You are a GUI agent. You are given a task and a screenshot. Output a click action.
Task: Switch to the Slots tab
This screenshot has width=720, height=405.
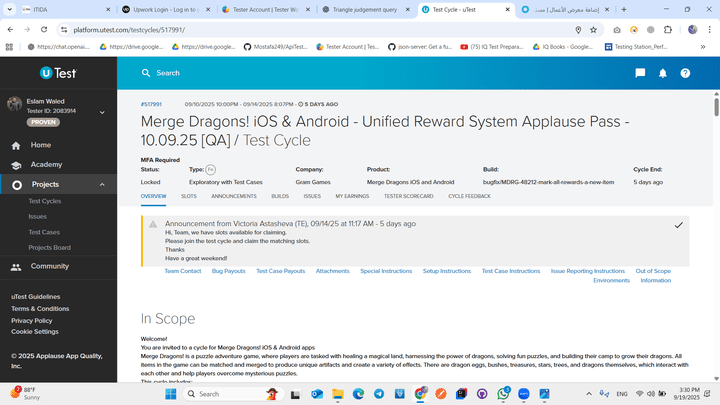189,196
